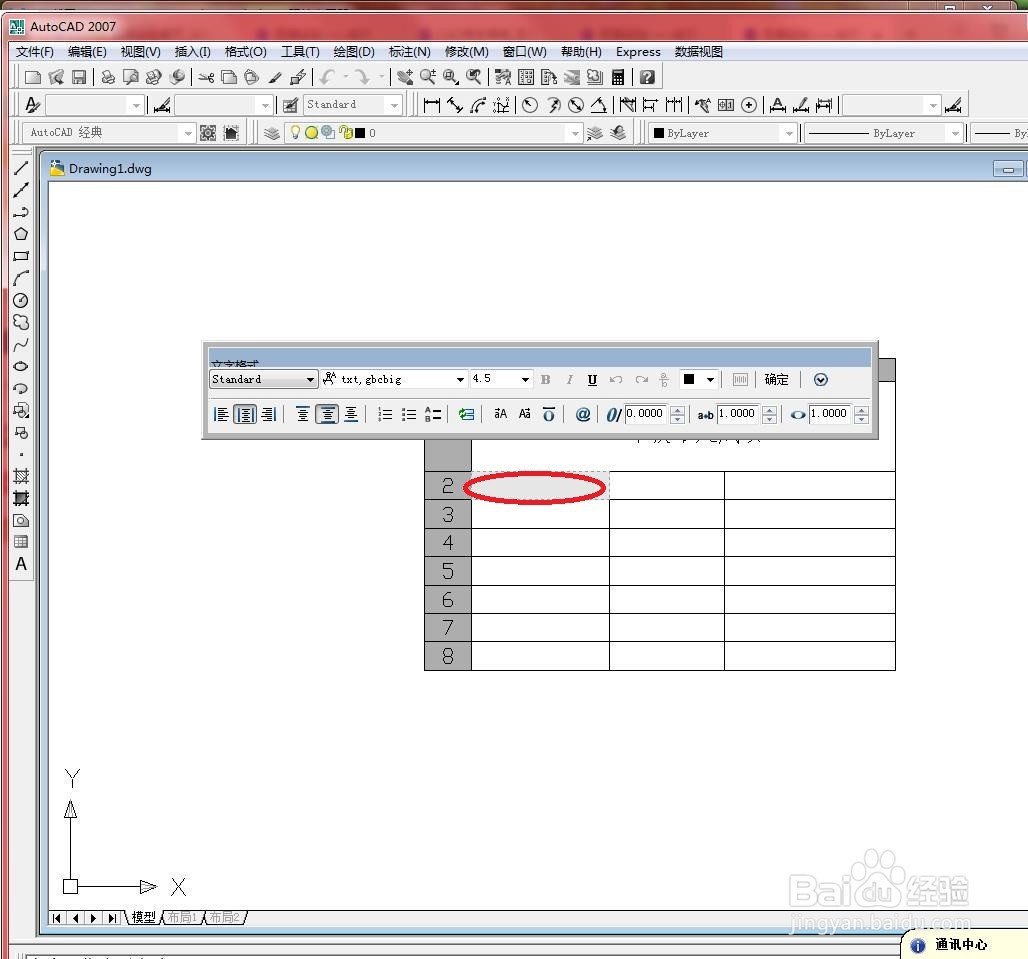Select the Ellipse draw tool

[x=21, y=366]
